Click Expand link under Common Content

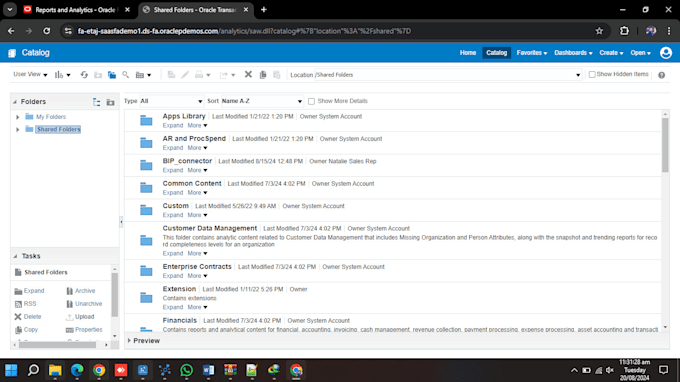point(173,193)
